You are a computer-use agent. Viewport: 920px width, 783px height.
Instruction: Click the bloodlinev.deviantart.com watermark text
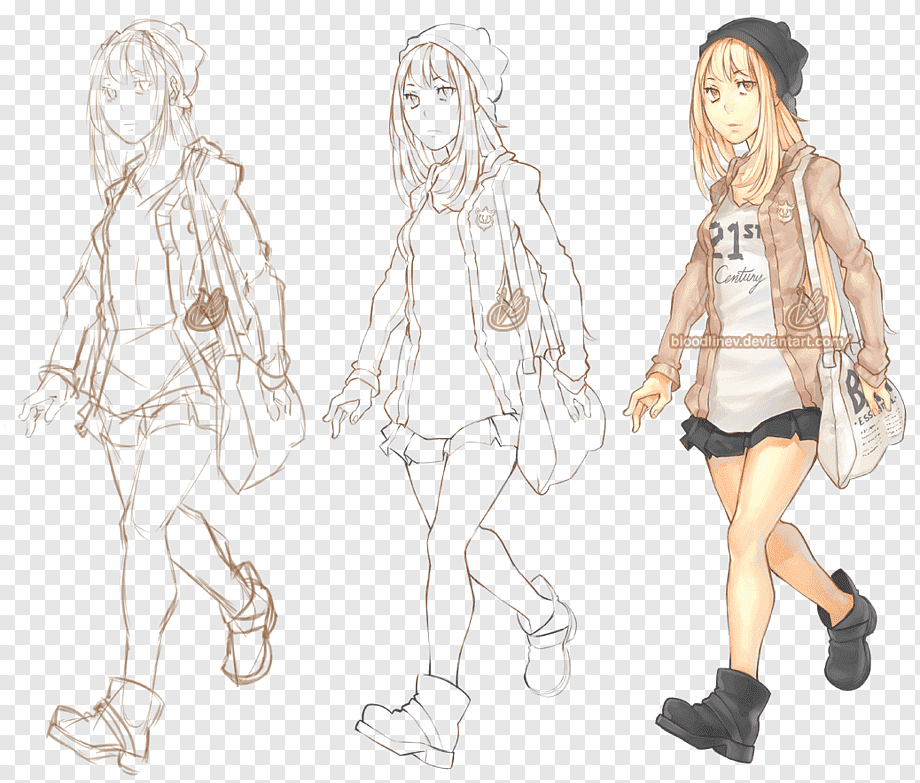[x=758, y=343]
